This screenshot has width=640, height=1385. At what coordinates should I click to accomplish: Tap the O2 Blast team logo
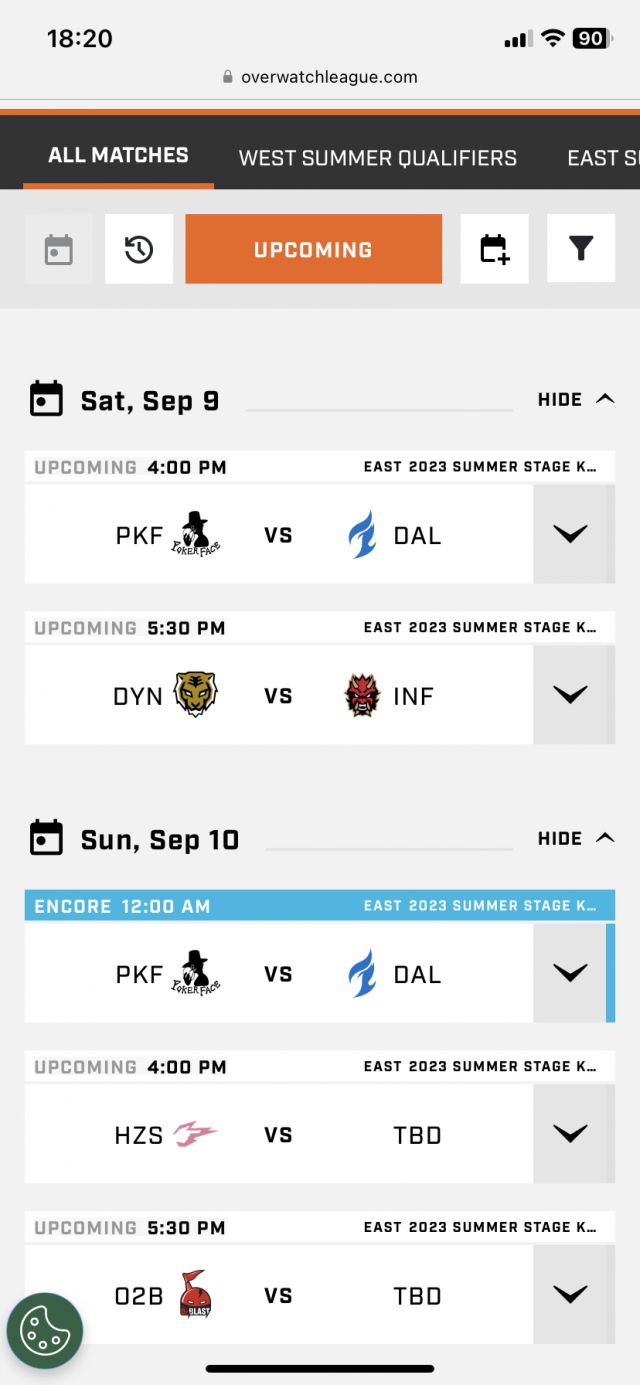click(196, 1295)
